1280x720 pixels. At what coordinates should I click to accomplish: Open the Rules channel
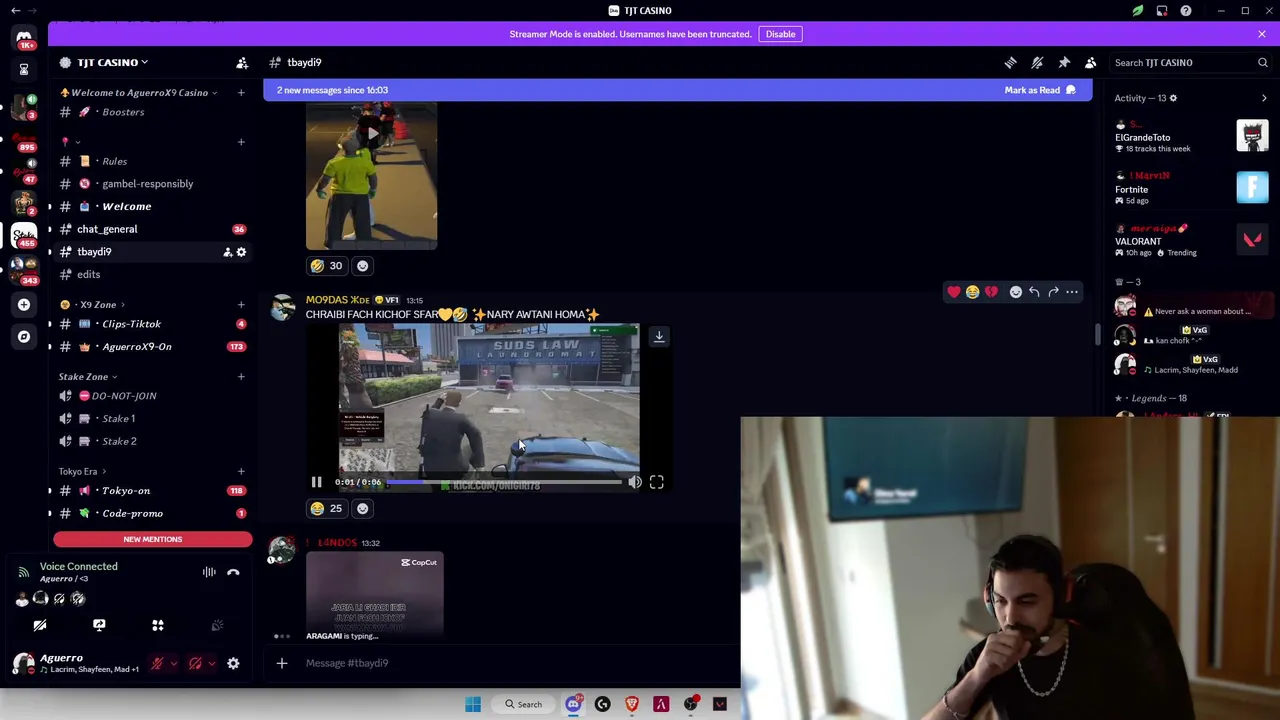point(153,161)
